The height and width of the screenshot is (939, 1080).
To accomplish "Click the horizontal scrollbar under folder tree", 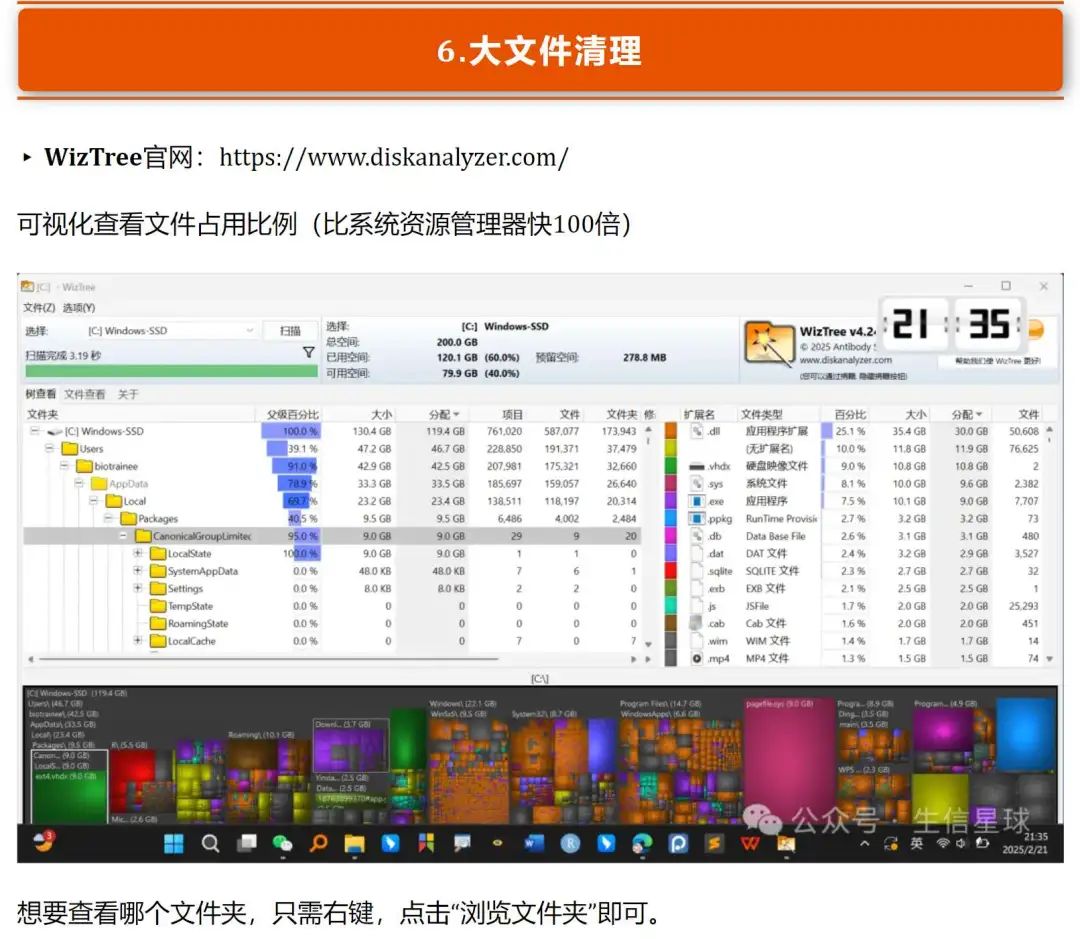I will (269, 659).
